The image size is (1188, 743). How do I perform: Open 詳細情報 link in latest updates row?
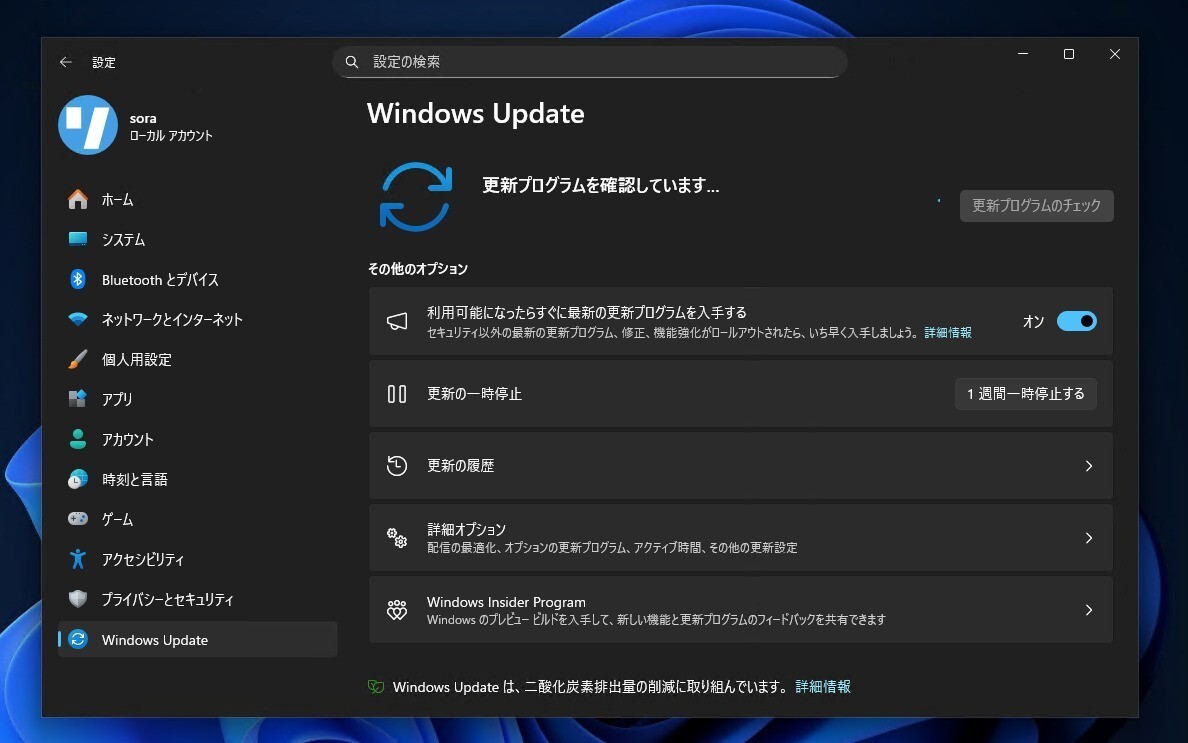pyautogui.click(x=948, y=332)
